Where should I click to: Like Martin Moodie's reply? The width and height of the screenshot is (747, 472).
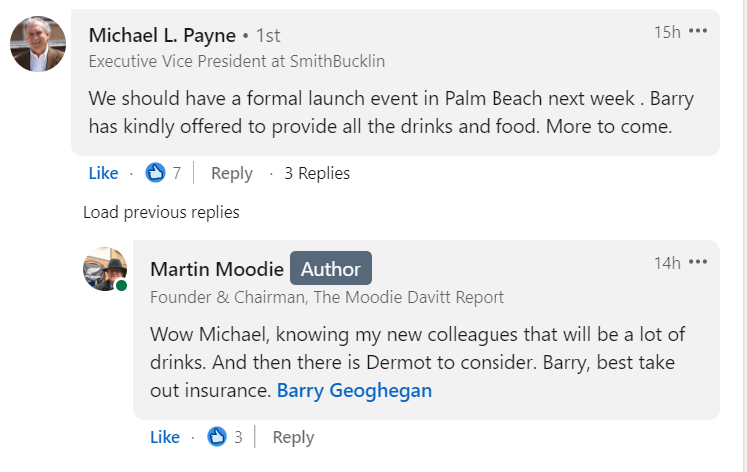coord(165,437)
